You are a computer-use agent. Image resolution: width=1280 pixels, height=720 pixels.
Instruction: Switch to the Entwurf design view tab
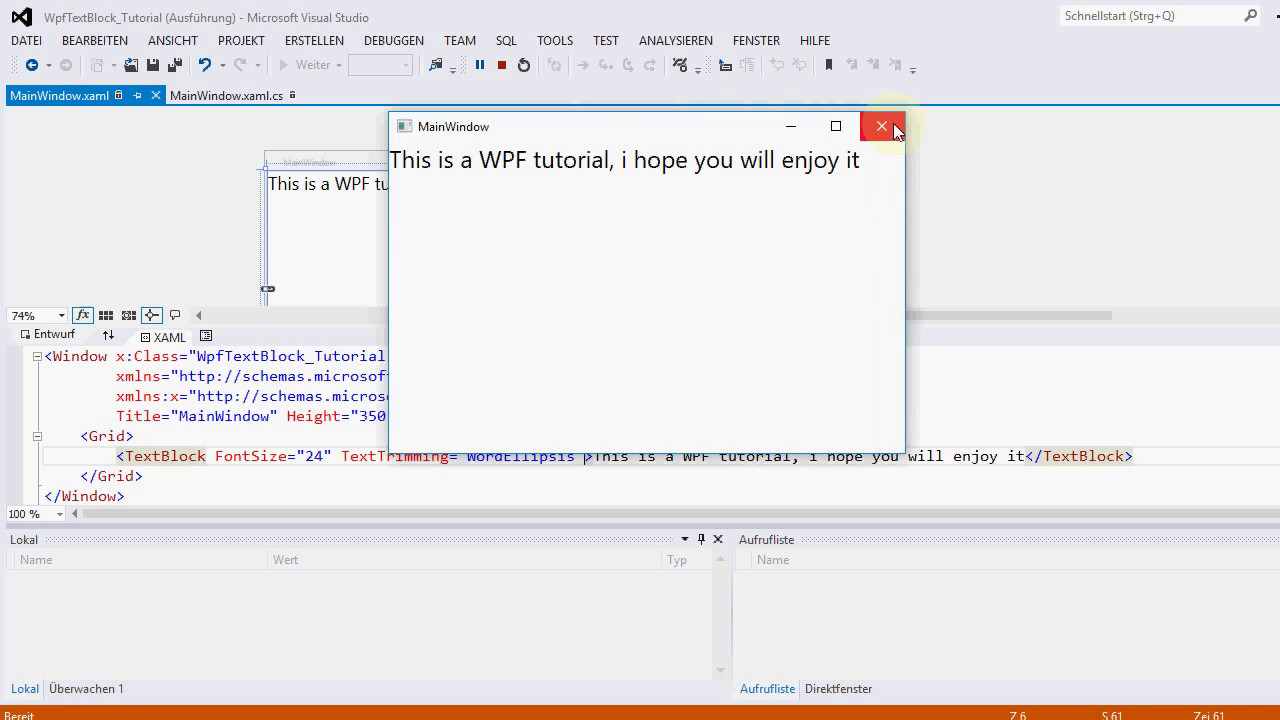coord(47,335)
